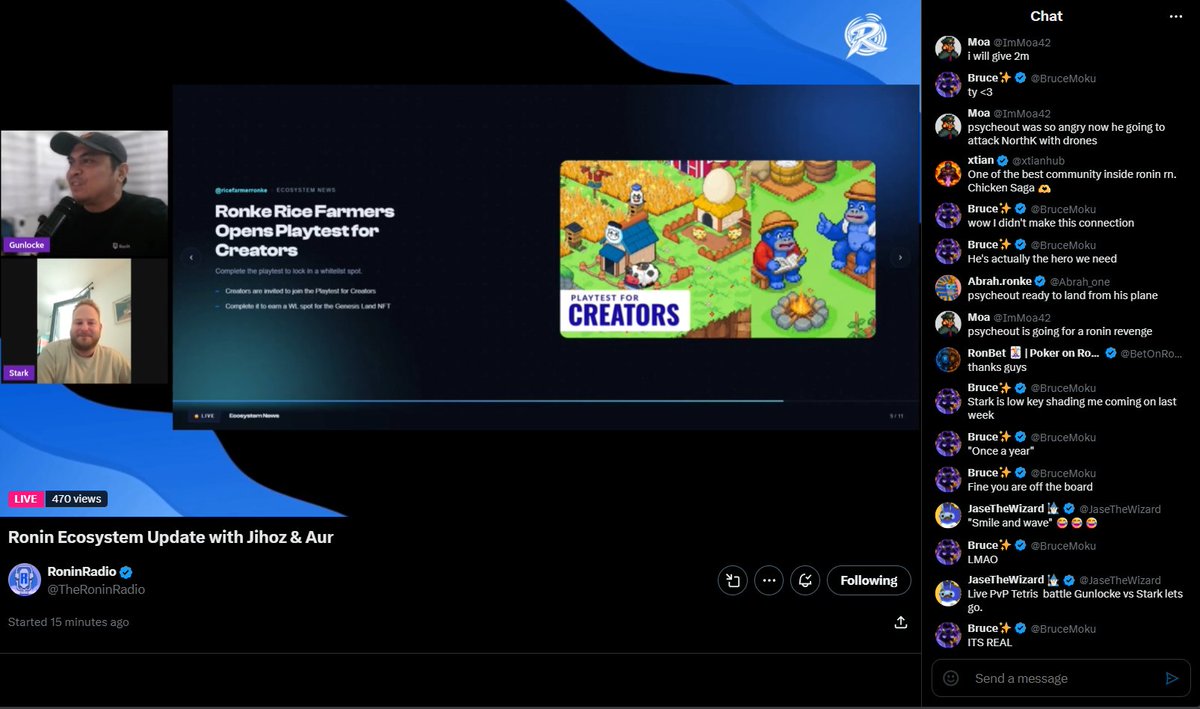
Task: Open JaseTheWizard avatar on 'Smile and wave' message
Action: [948, 515]
